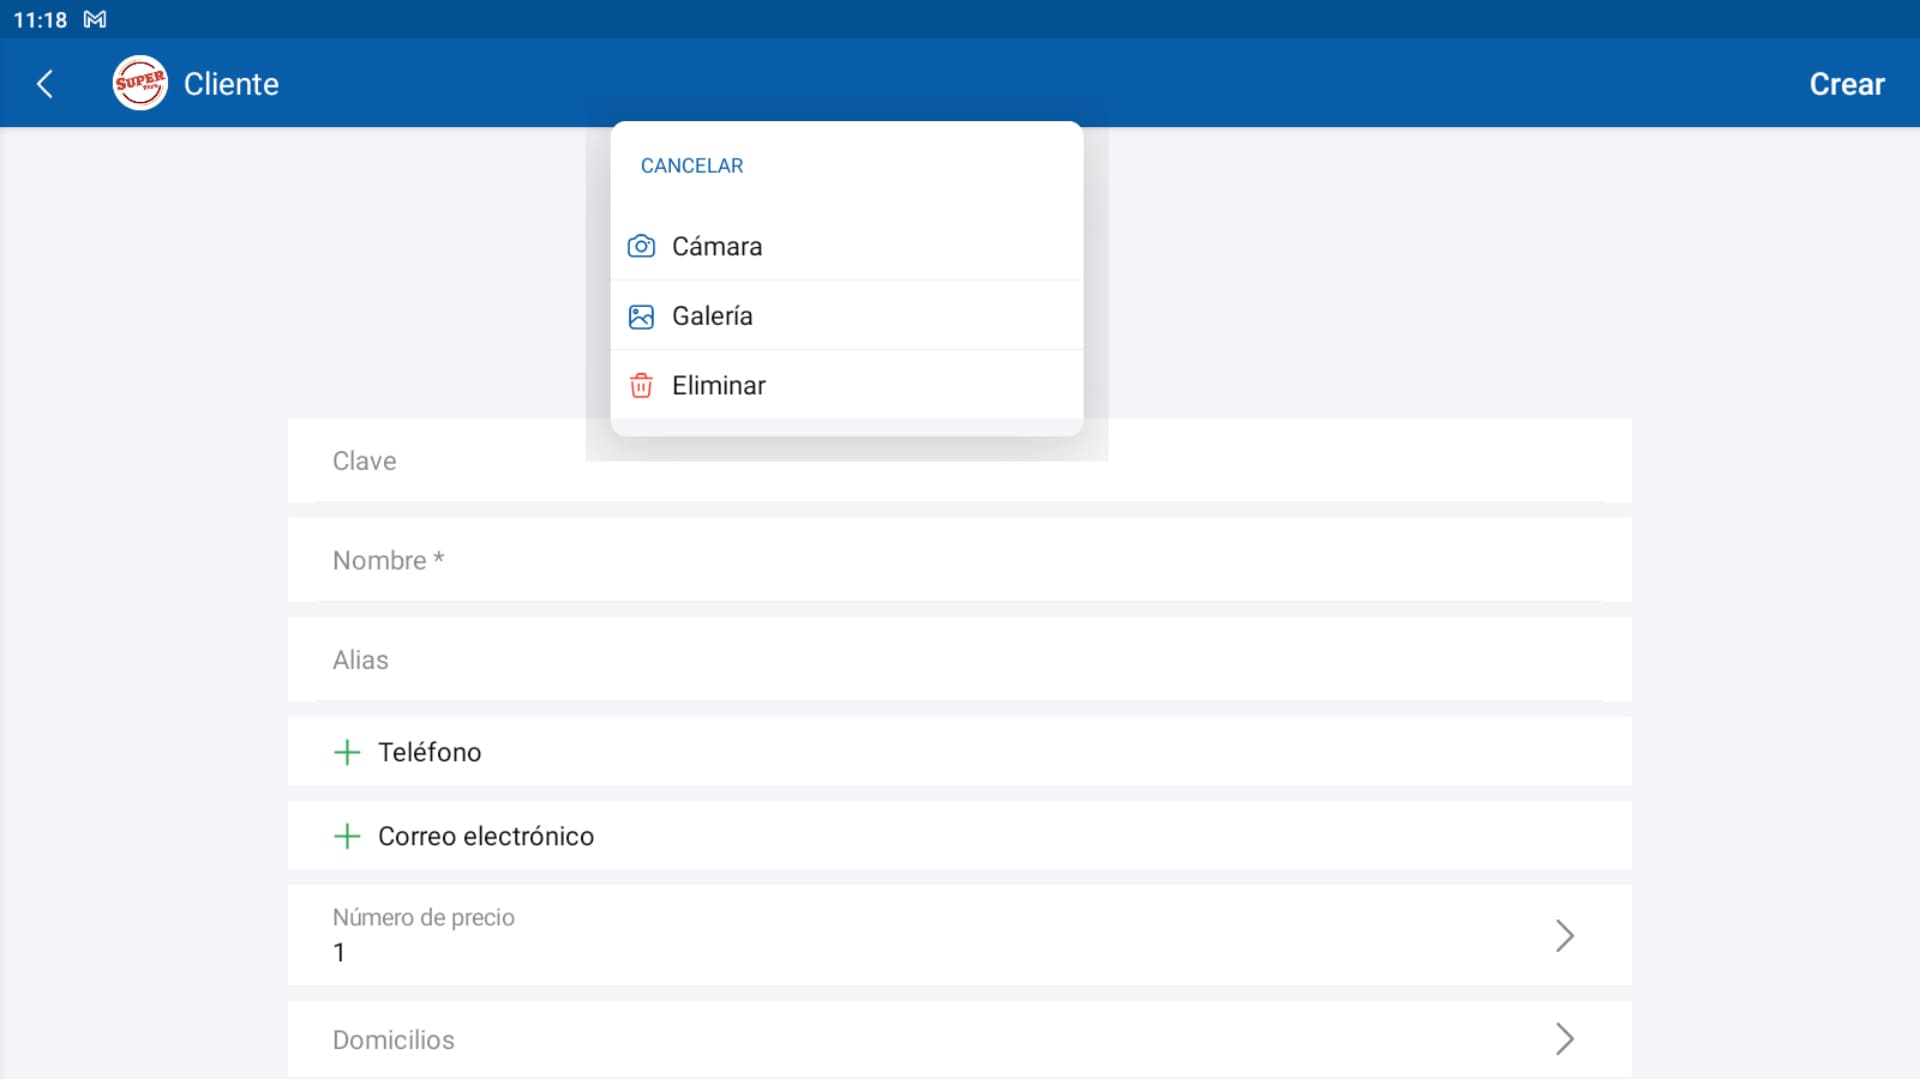Expand the Número de precio chevron

(1564, 936)
